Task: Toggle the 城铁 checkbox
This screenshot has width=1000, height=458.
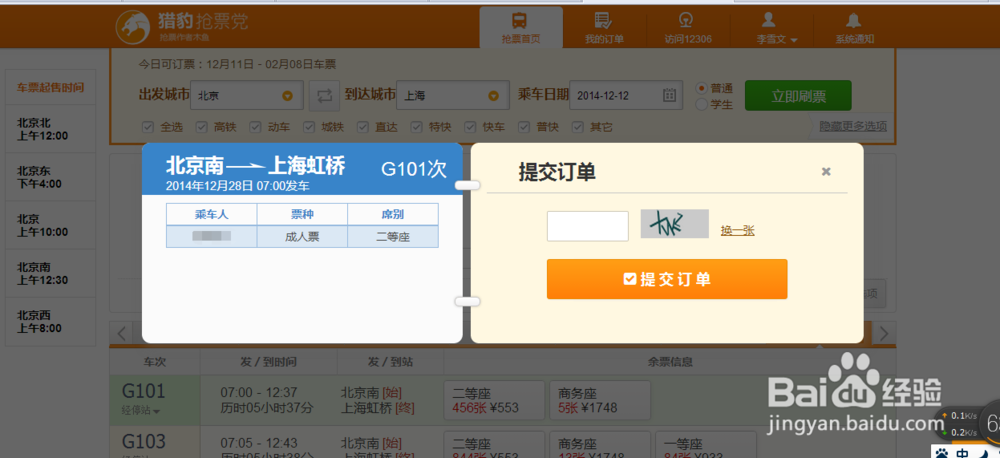Action: (x=309, y=127)
